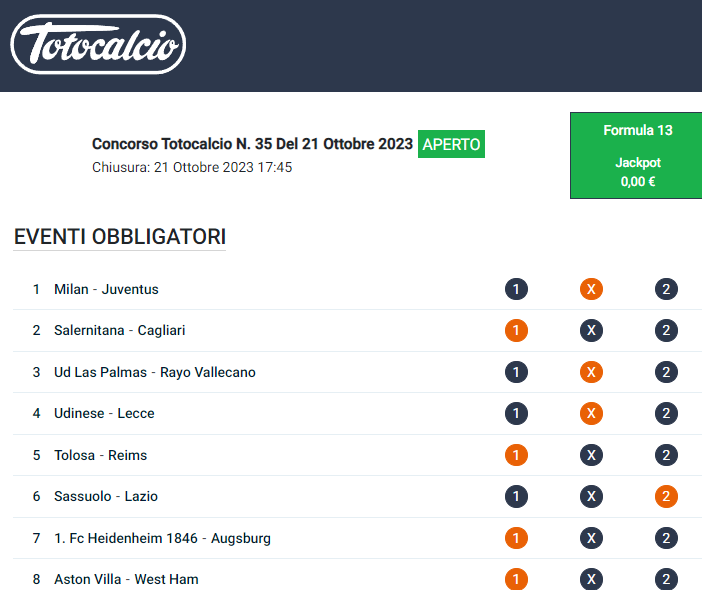Toggle the 1 pick for Tolosa - Reims
The height and width of the screenshot is (592, 702).
[x=516, y=455]
